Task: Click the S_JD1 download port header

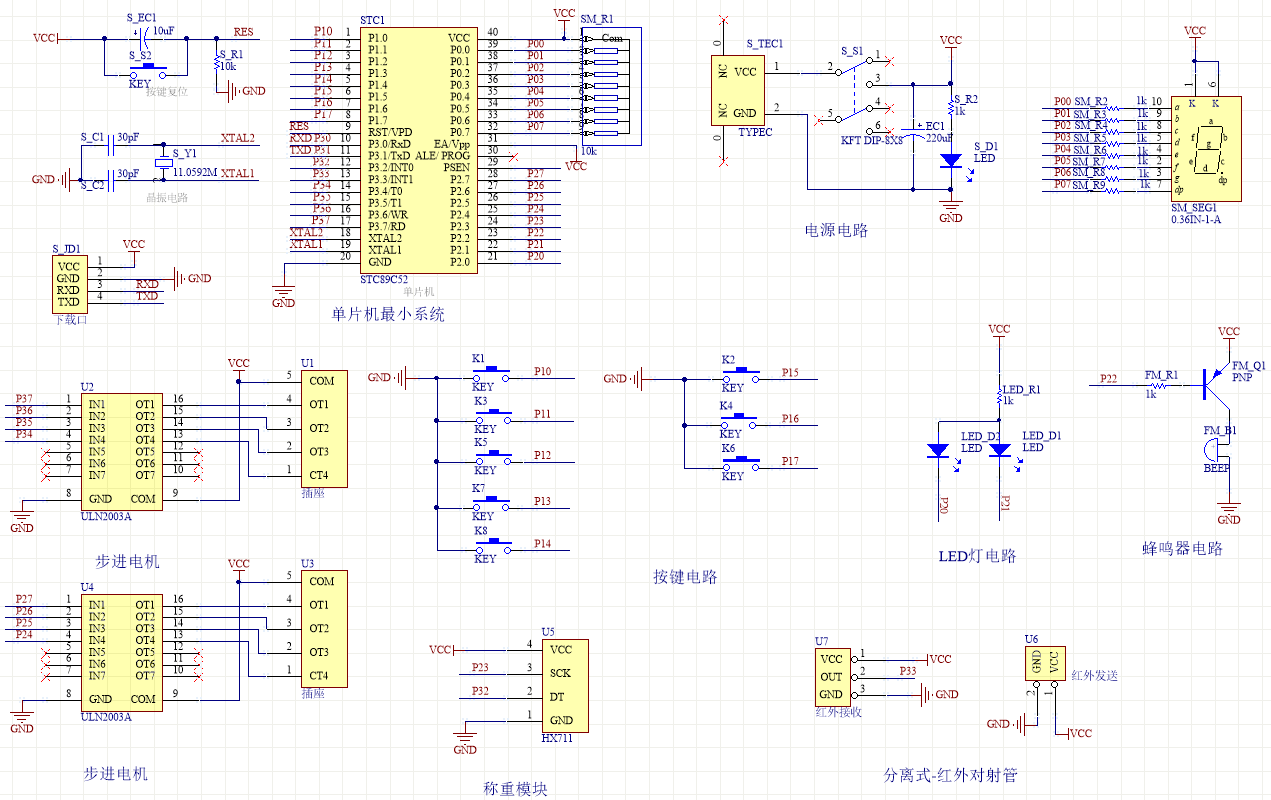Action: coord(69,283)
